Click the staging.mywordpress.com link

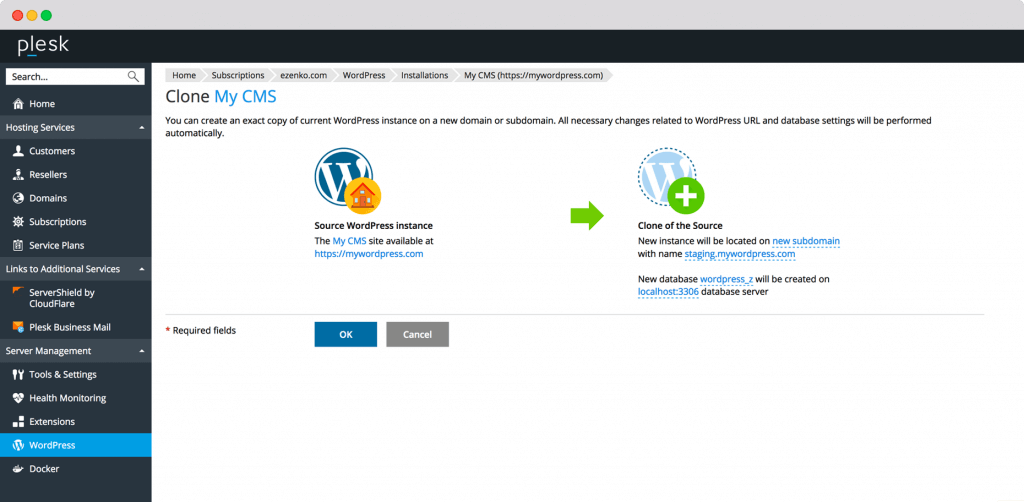[739, 255]
